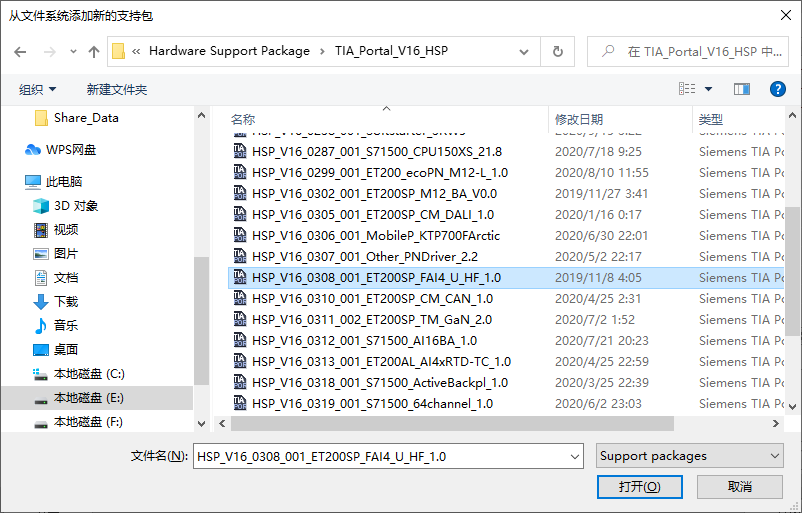
Task: Go up one folder level
Action: click(94, 52)
